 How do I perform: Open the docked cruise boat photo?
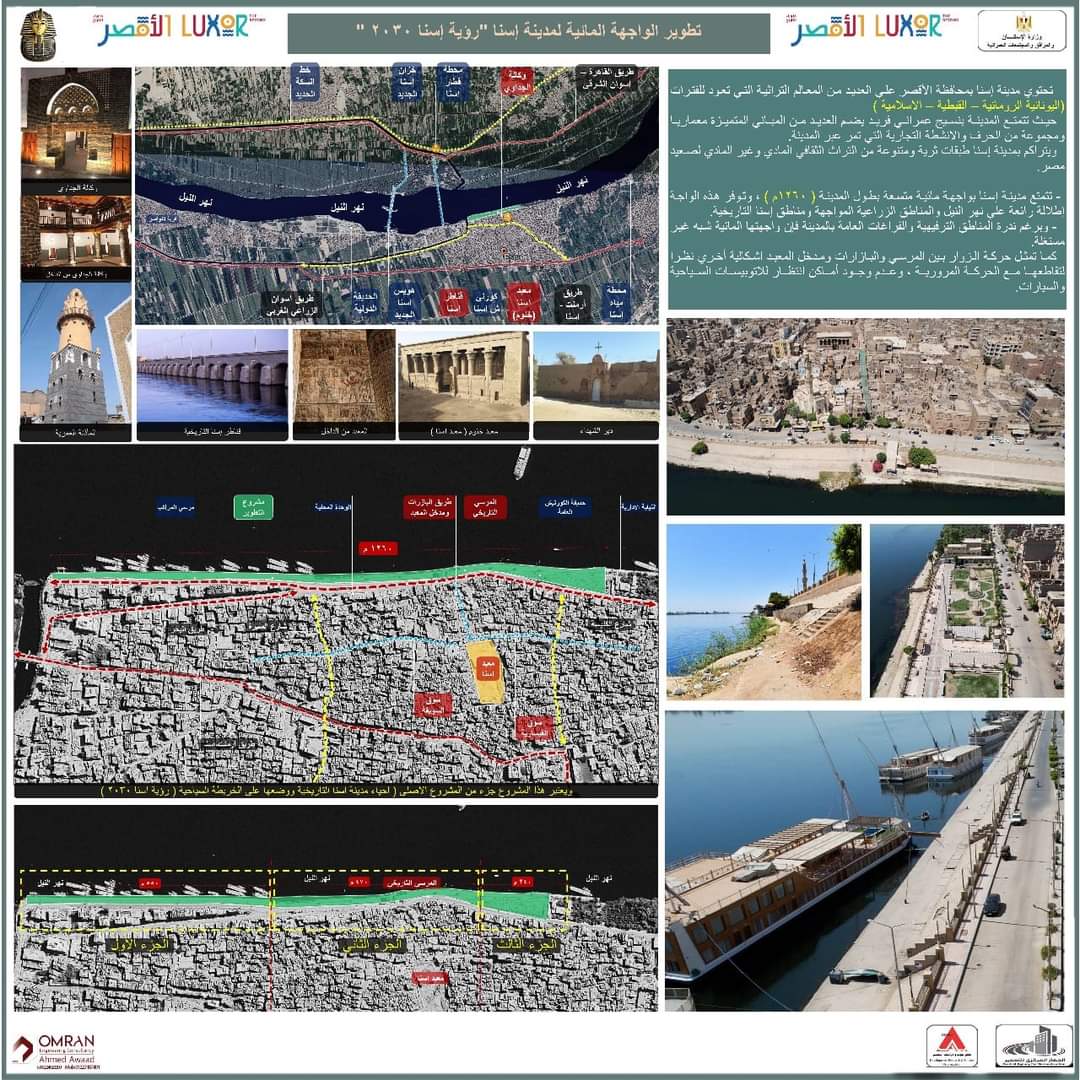865,860
